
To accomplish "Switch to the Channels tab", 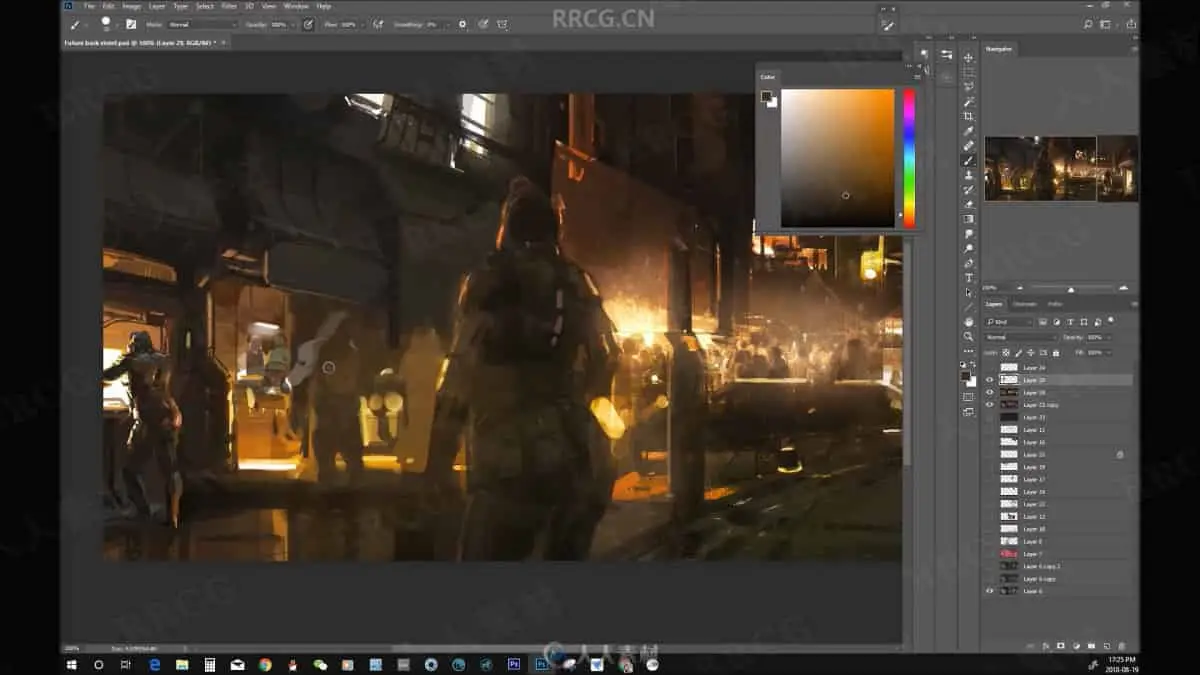I will 1025,304.
